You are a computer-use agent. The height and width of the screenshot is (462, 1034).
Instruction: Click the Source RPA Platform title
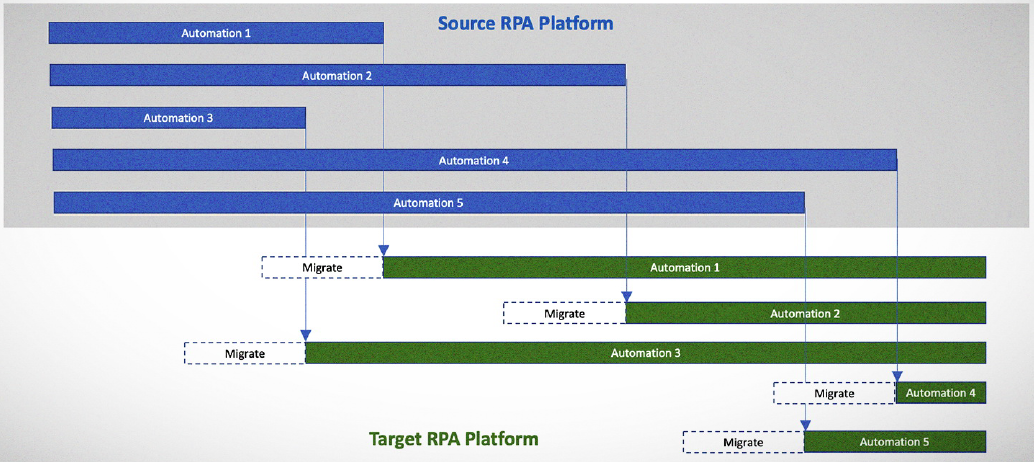click(x=525, y=22)
